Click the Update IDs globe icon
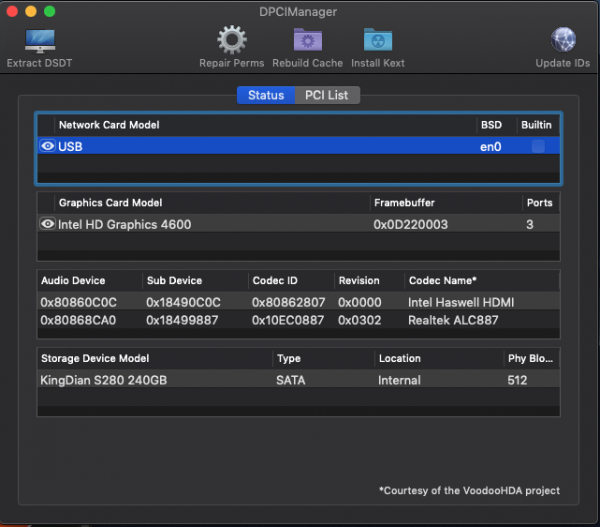This screenshot has width=600, height=527. (563, 41)
